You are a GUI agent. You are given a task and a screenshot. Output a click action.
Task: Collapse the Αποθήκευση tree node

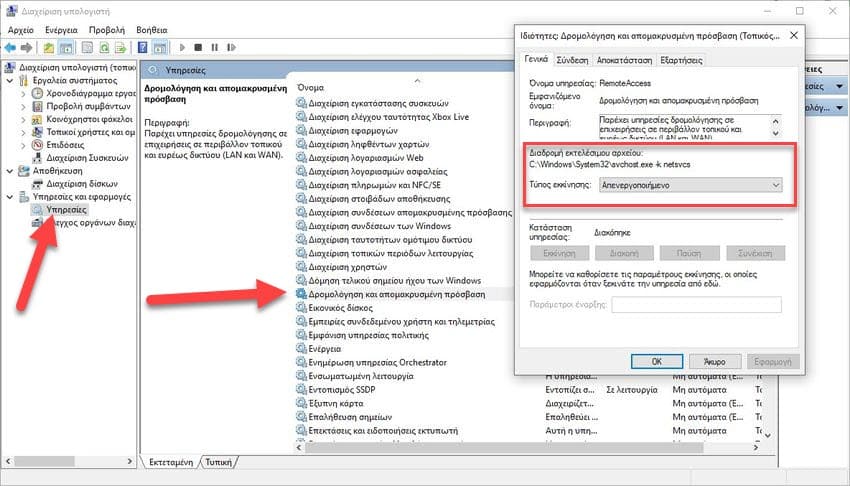point(10,171)
